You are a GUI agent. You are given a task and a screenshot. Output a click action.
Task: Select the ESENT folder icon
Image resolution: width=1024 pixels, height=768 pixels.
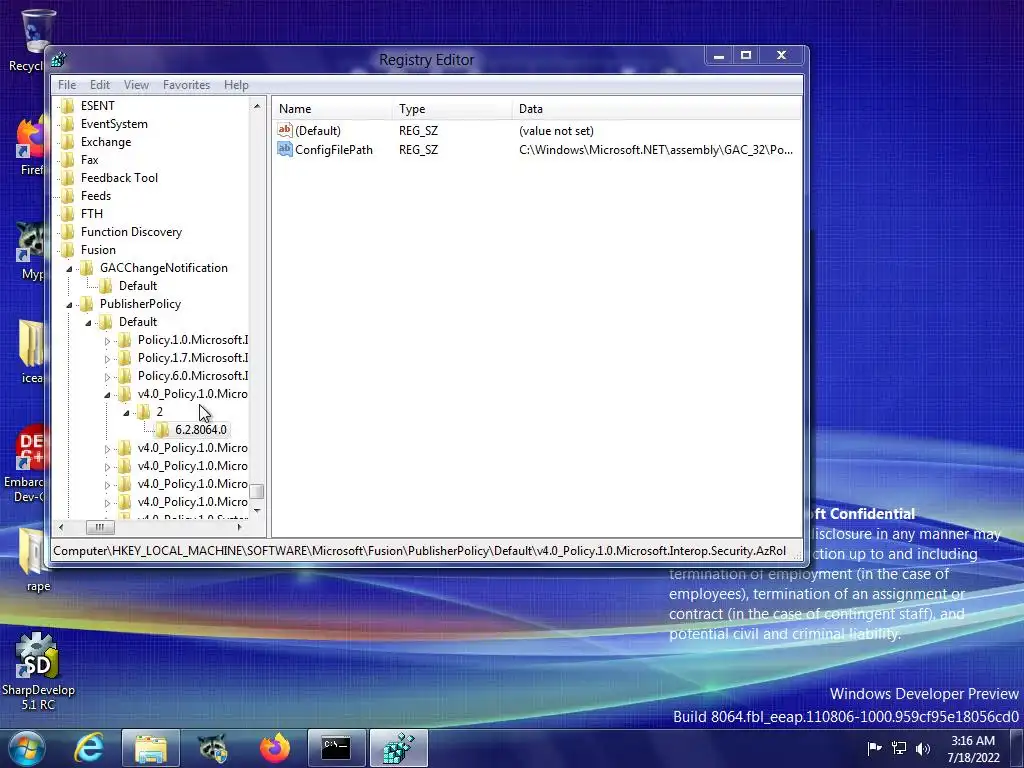click(x=67, y=106)
